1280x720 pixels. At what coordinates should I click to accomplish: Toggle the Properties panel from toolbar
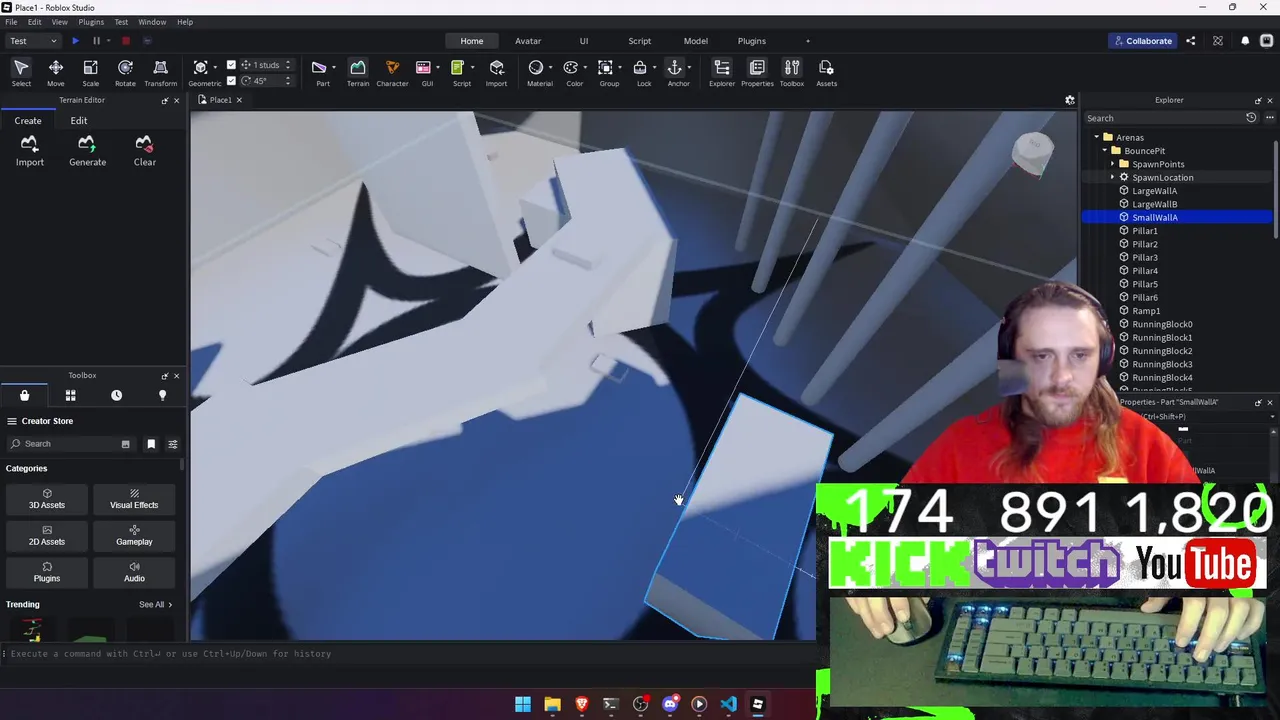[x=757, y=72]
